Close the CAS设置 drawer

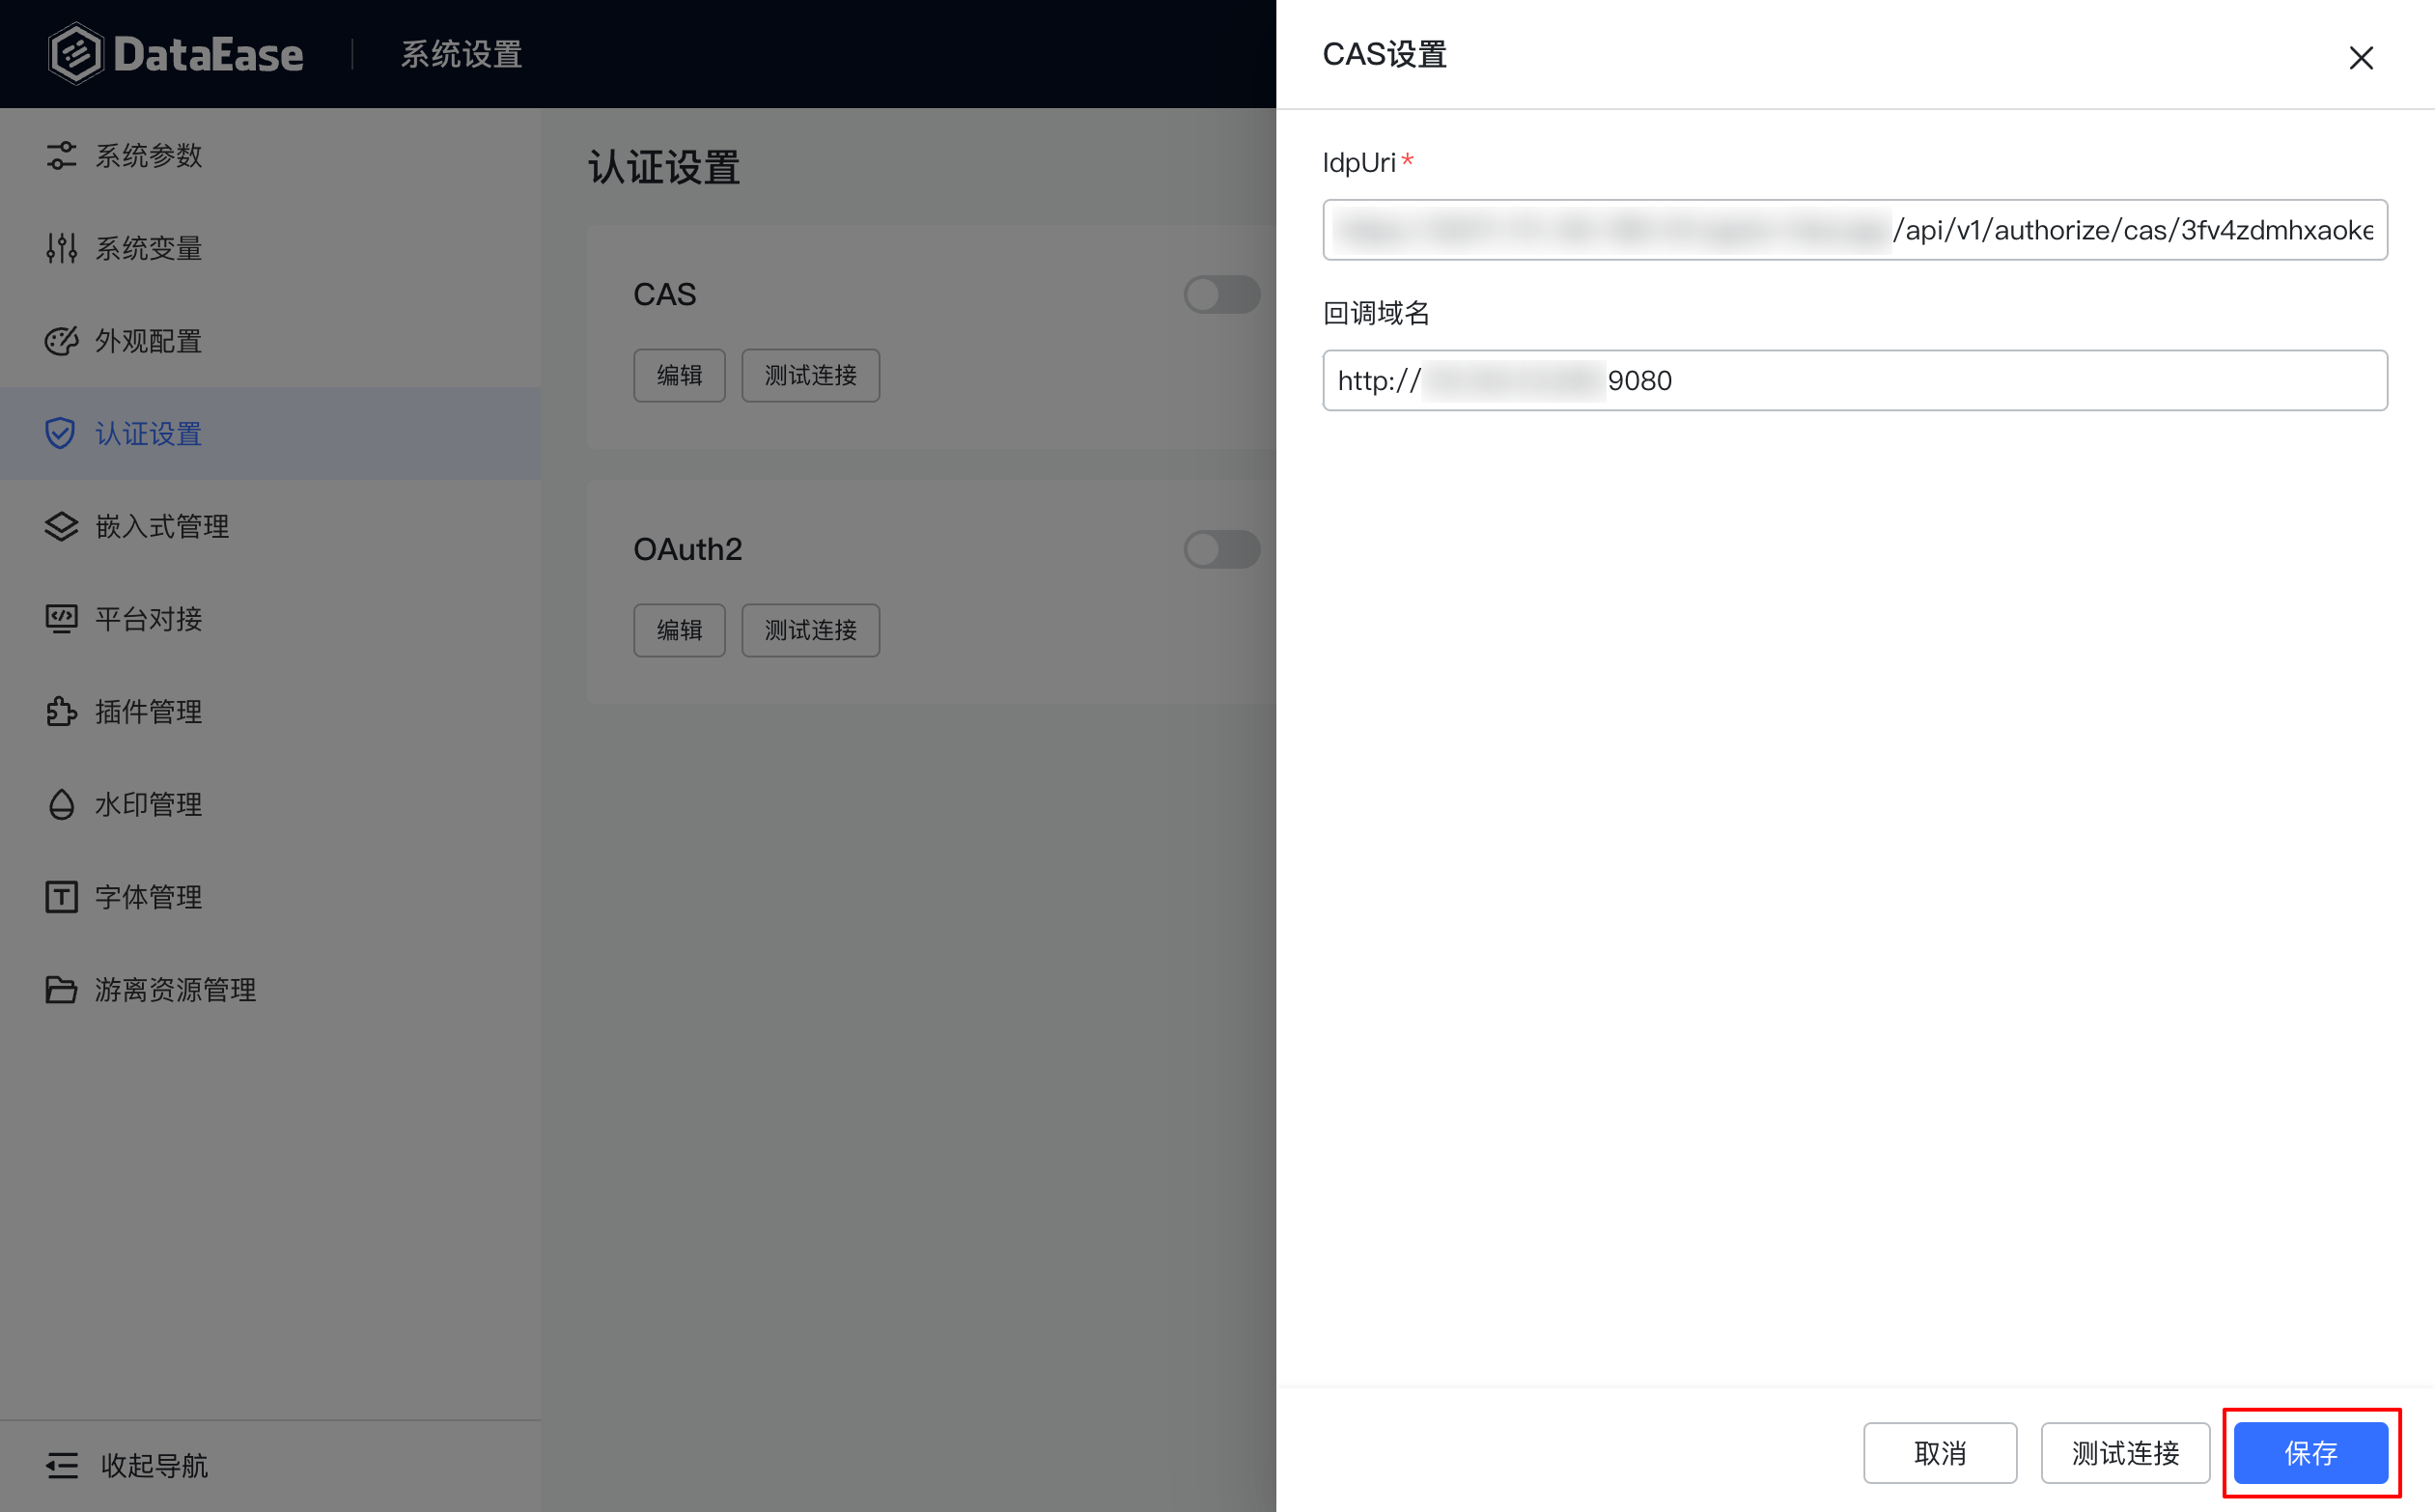pos(2361,58)
